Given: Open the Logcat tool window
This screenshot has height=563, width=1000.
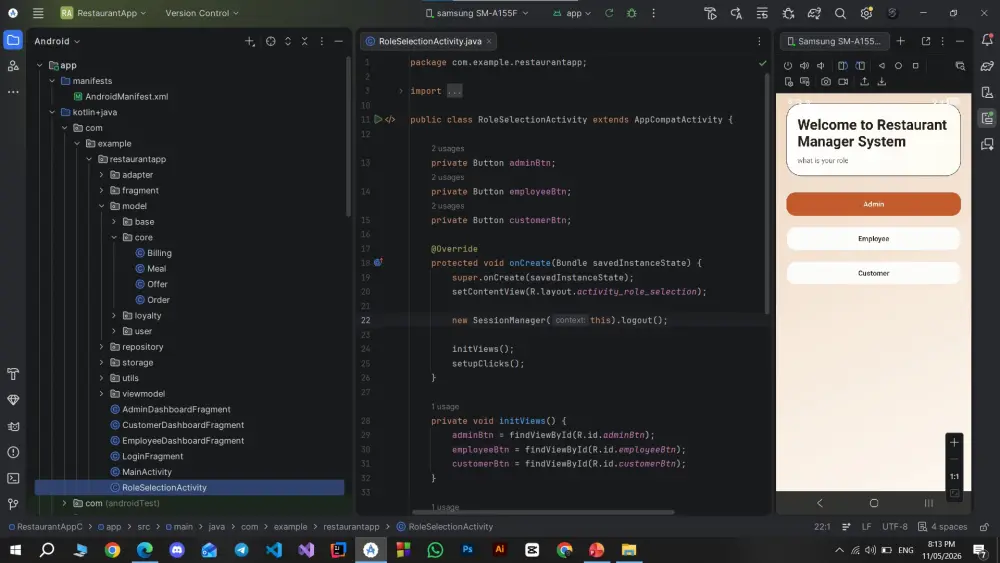Looking at the screenshot, I should tap(13, 427).
